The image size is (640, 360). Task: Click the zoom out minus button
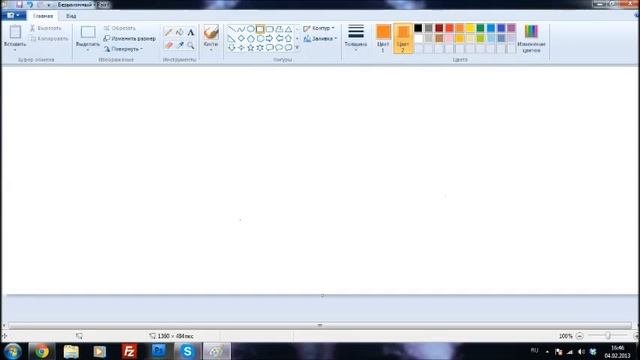coord(580,336)
